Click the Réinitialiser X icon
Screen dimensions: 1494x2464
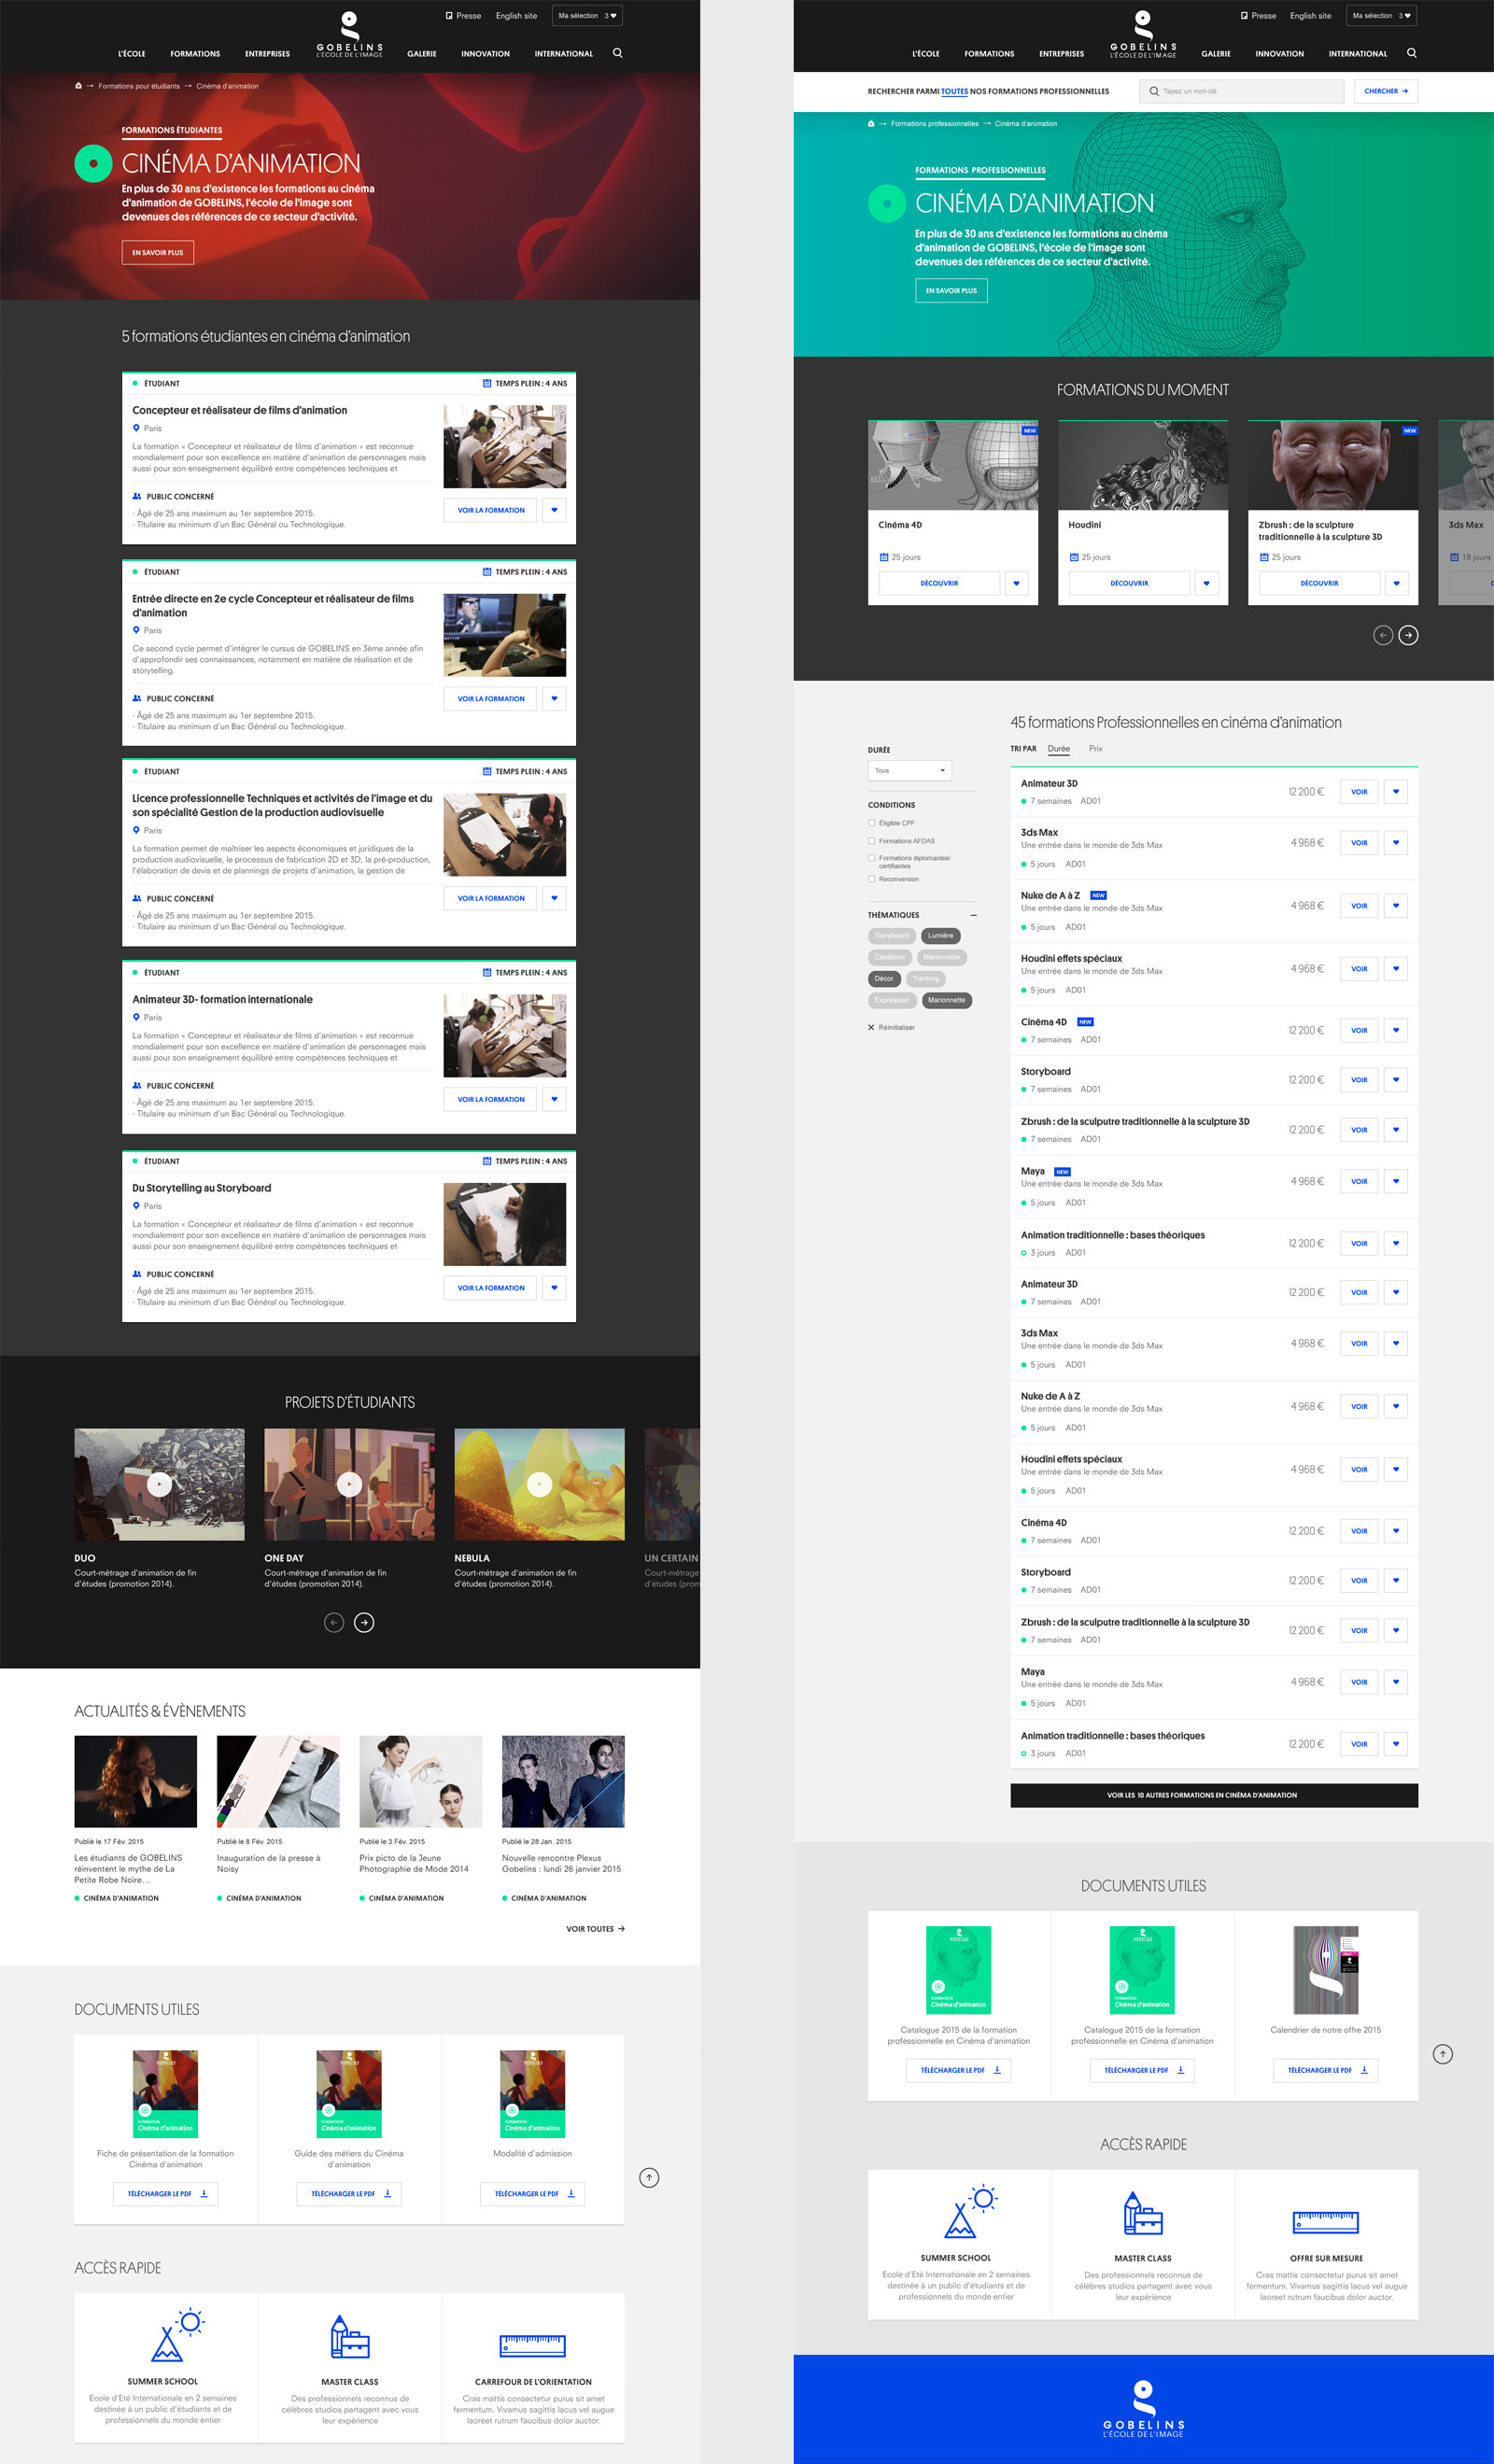pos(871,1027)
